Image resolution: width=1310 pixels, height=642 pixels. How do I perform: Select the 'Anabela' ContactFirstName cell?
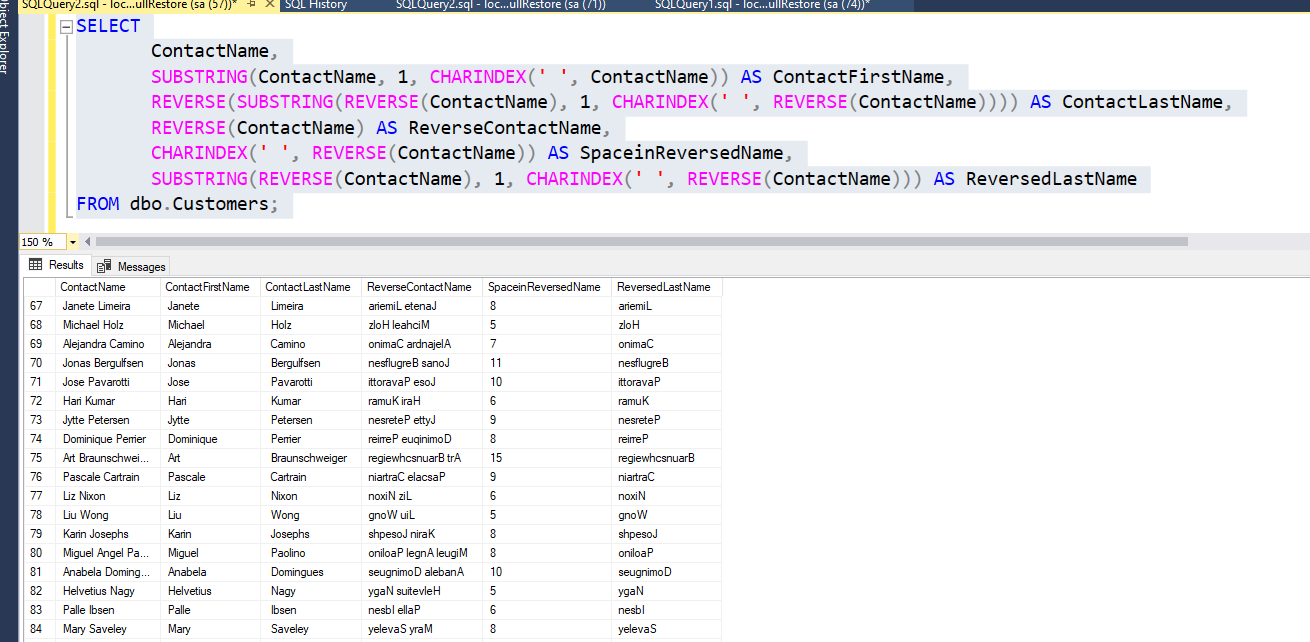click(x=210, y=572)
